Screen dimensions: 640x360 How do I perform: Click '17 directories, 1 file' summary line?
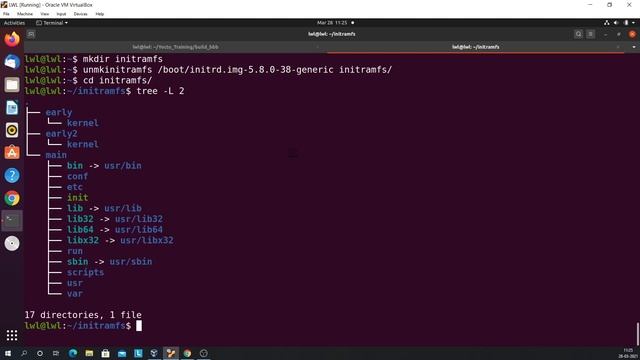(x=83, y=315)
